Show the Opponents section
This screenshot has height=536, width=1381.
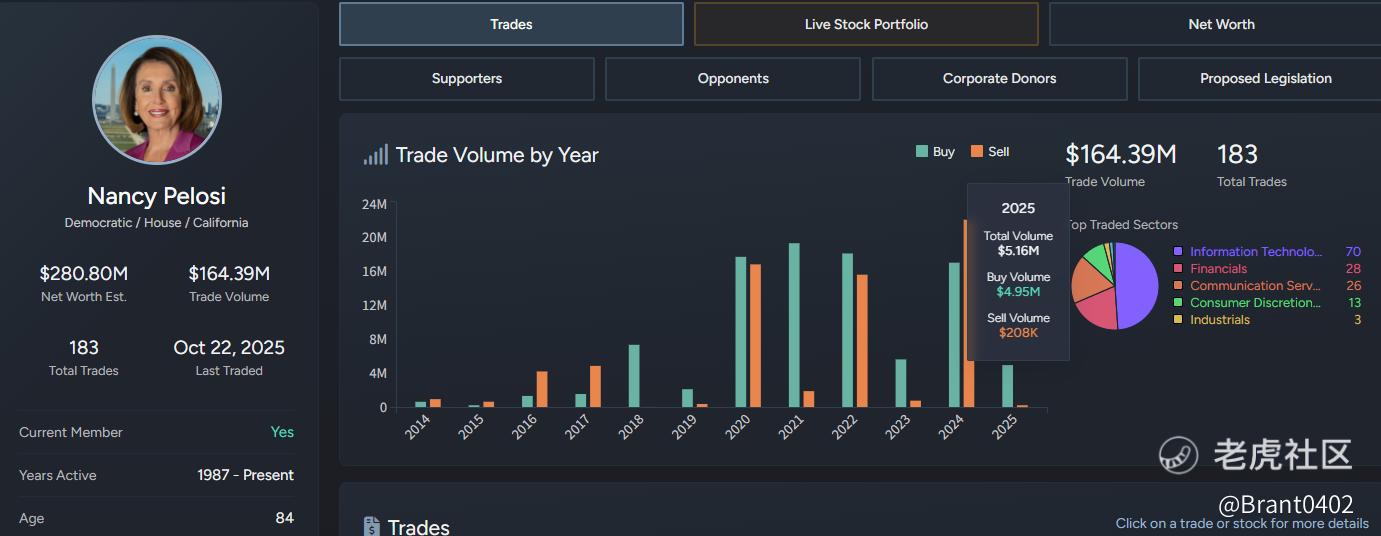(x=733, y=79)
